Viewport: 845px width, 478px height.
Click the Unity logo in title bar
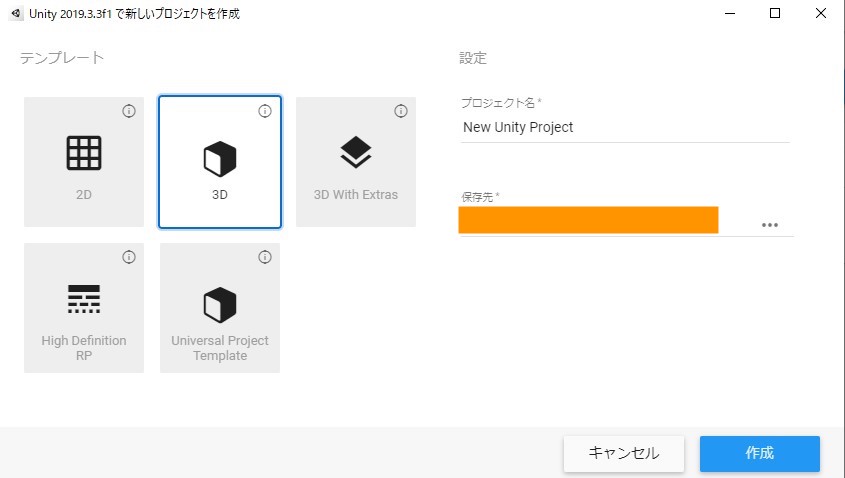point(16,13)
